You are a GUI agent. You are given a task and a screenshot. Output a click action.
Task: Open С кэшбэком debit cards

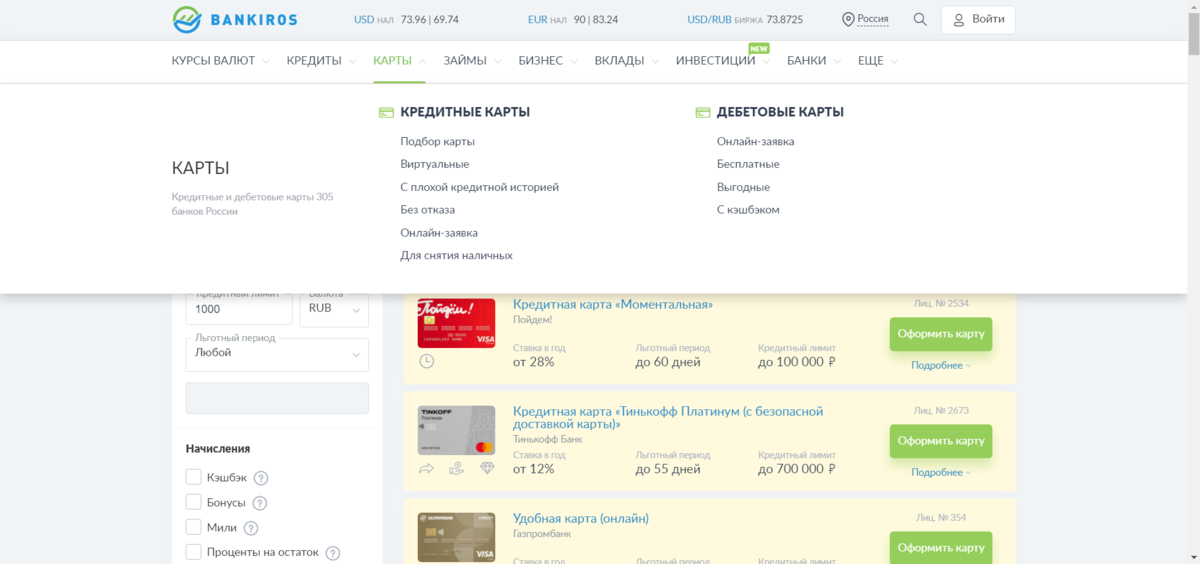point(748,210)
